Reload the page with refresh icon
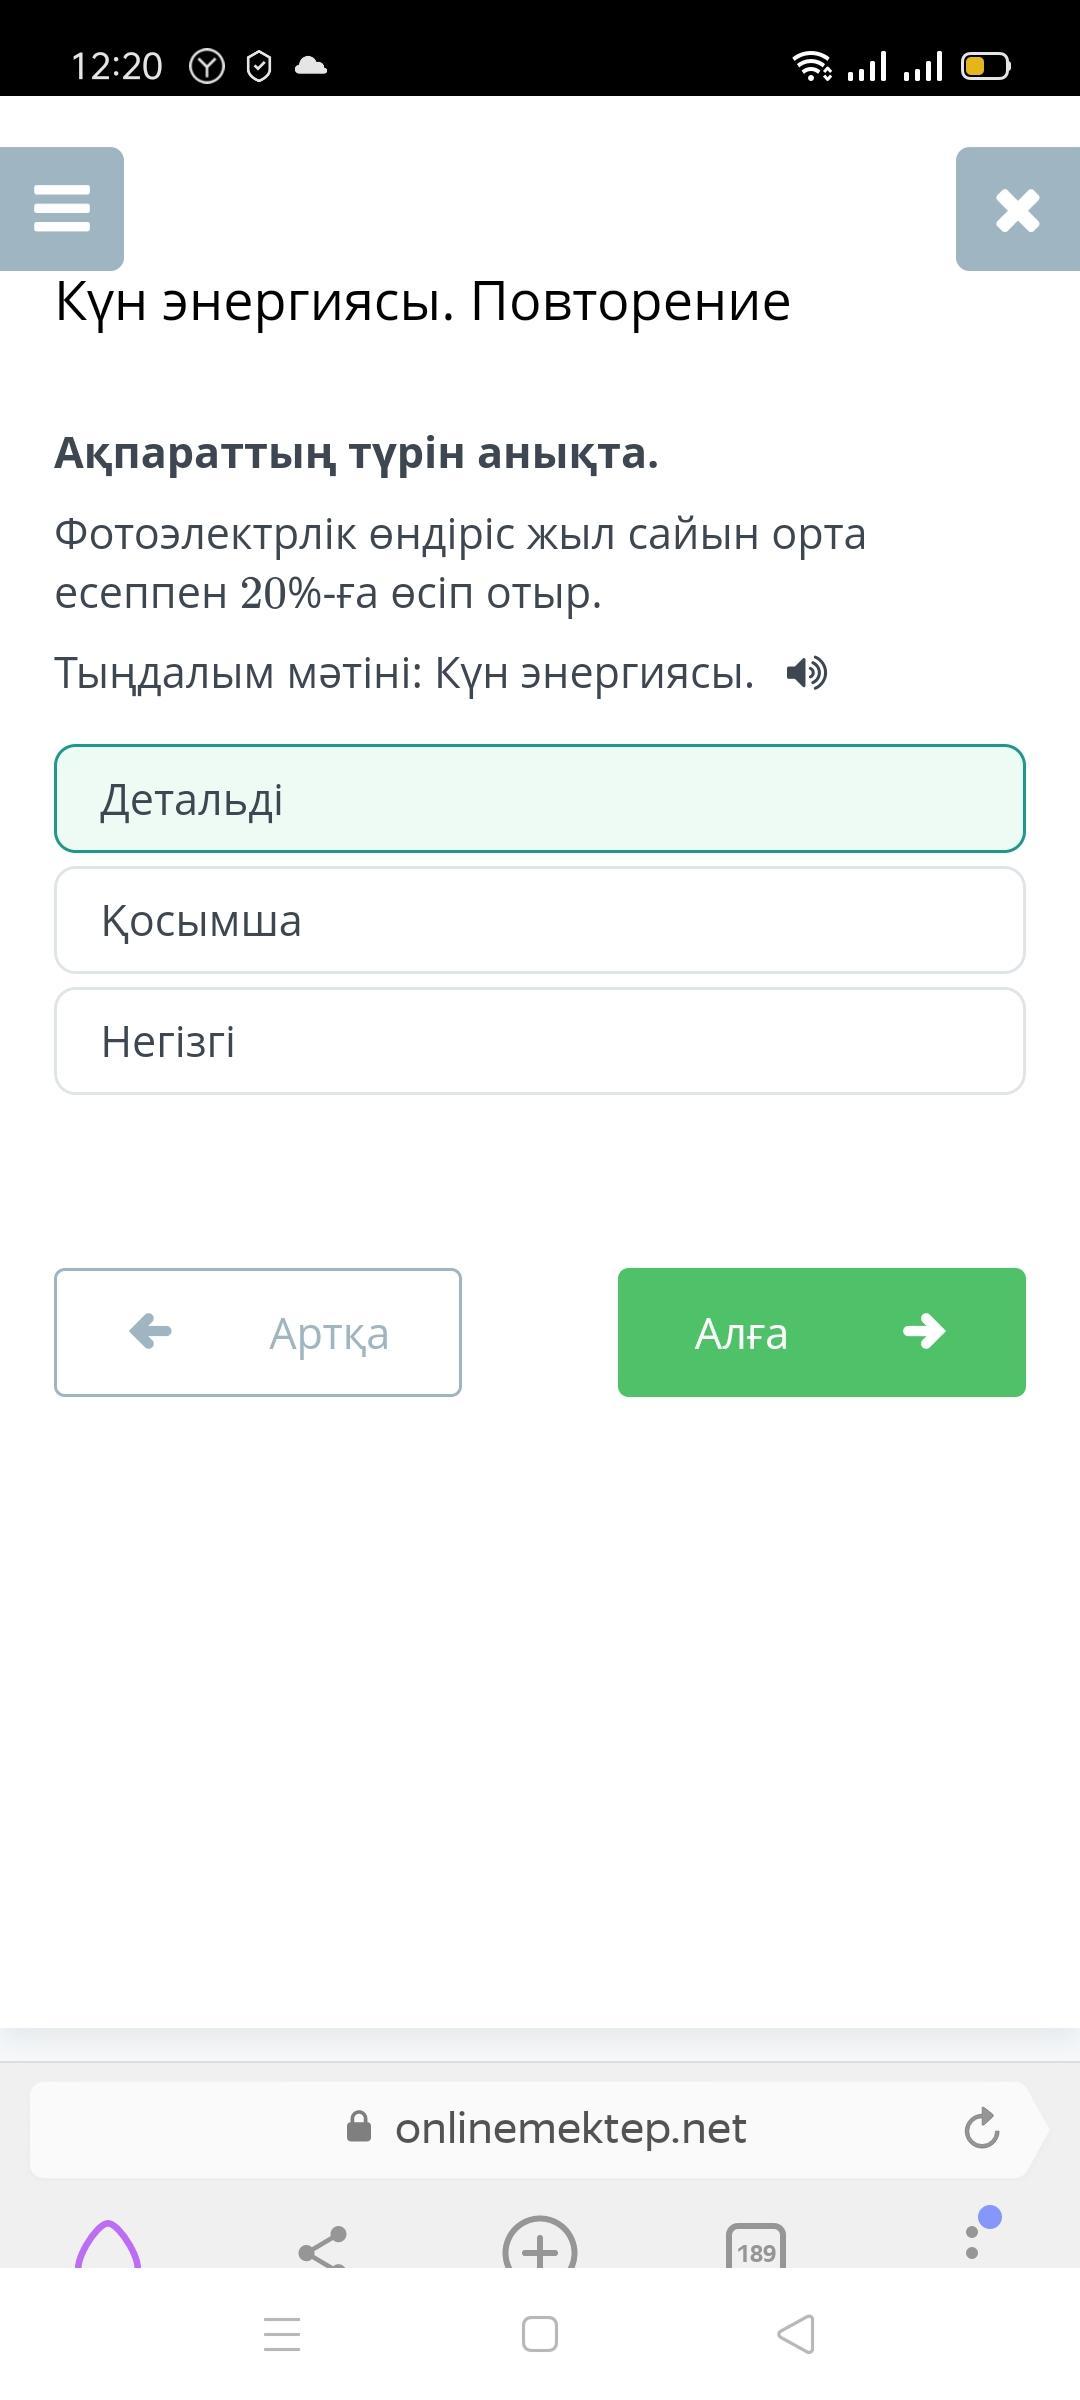 [981, 2128]
